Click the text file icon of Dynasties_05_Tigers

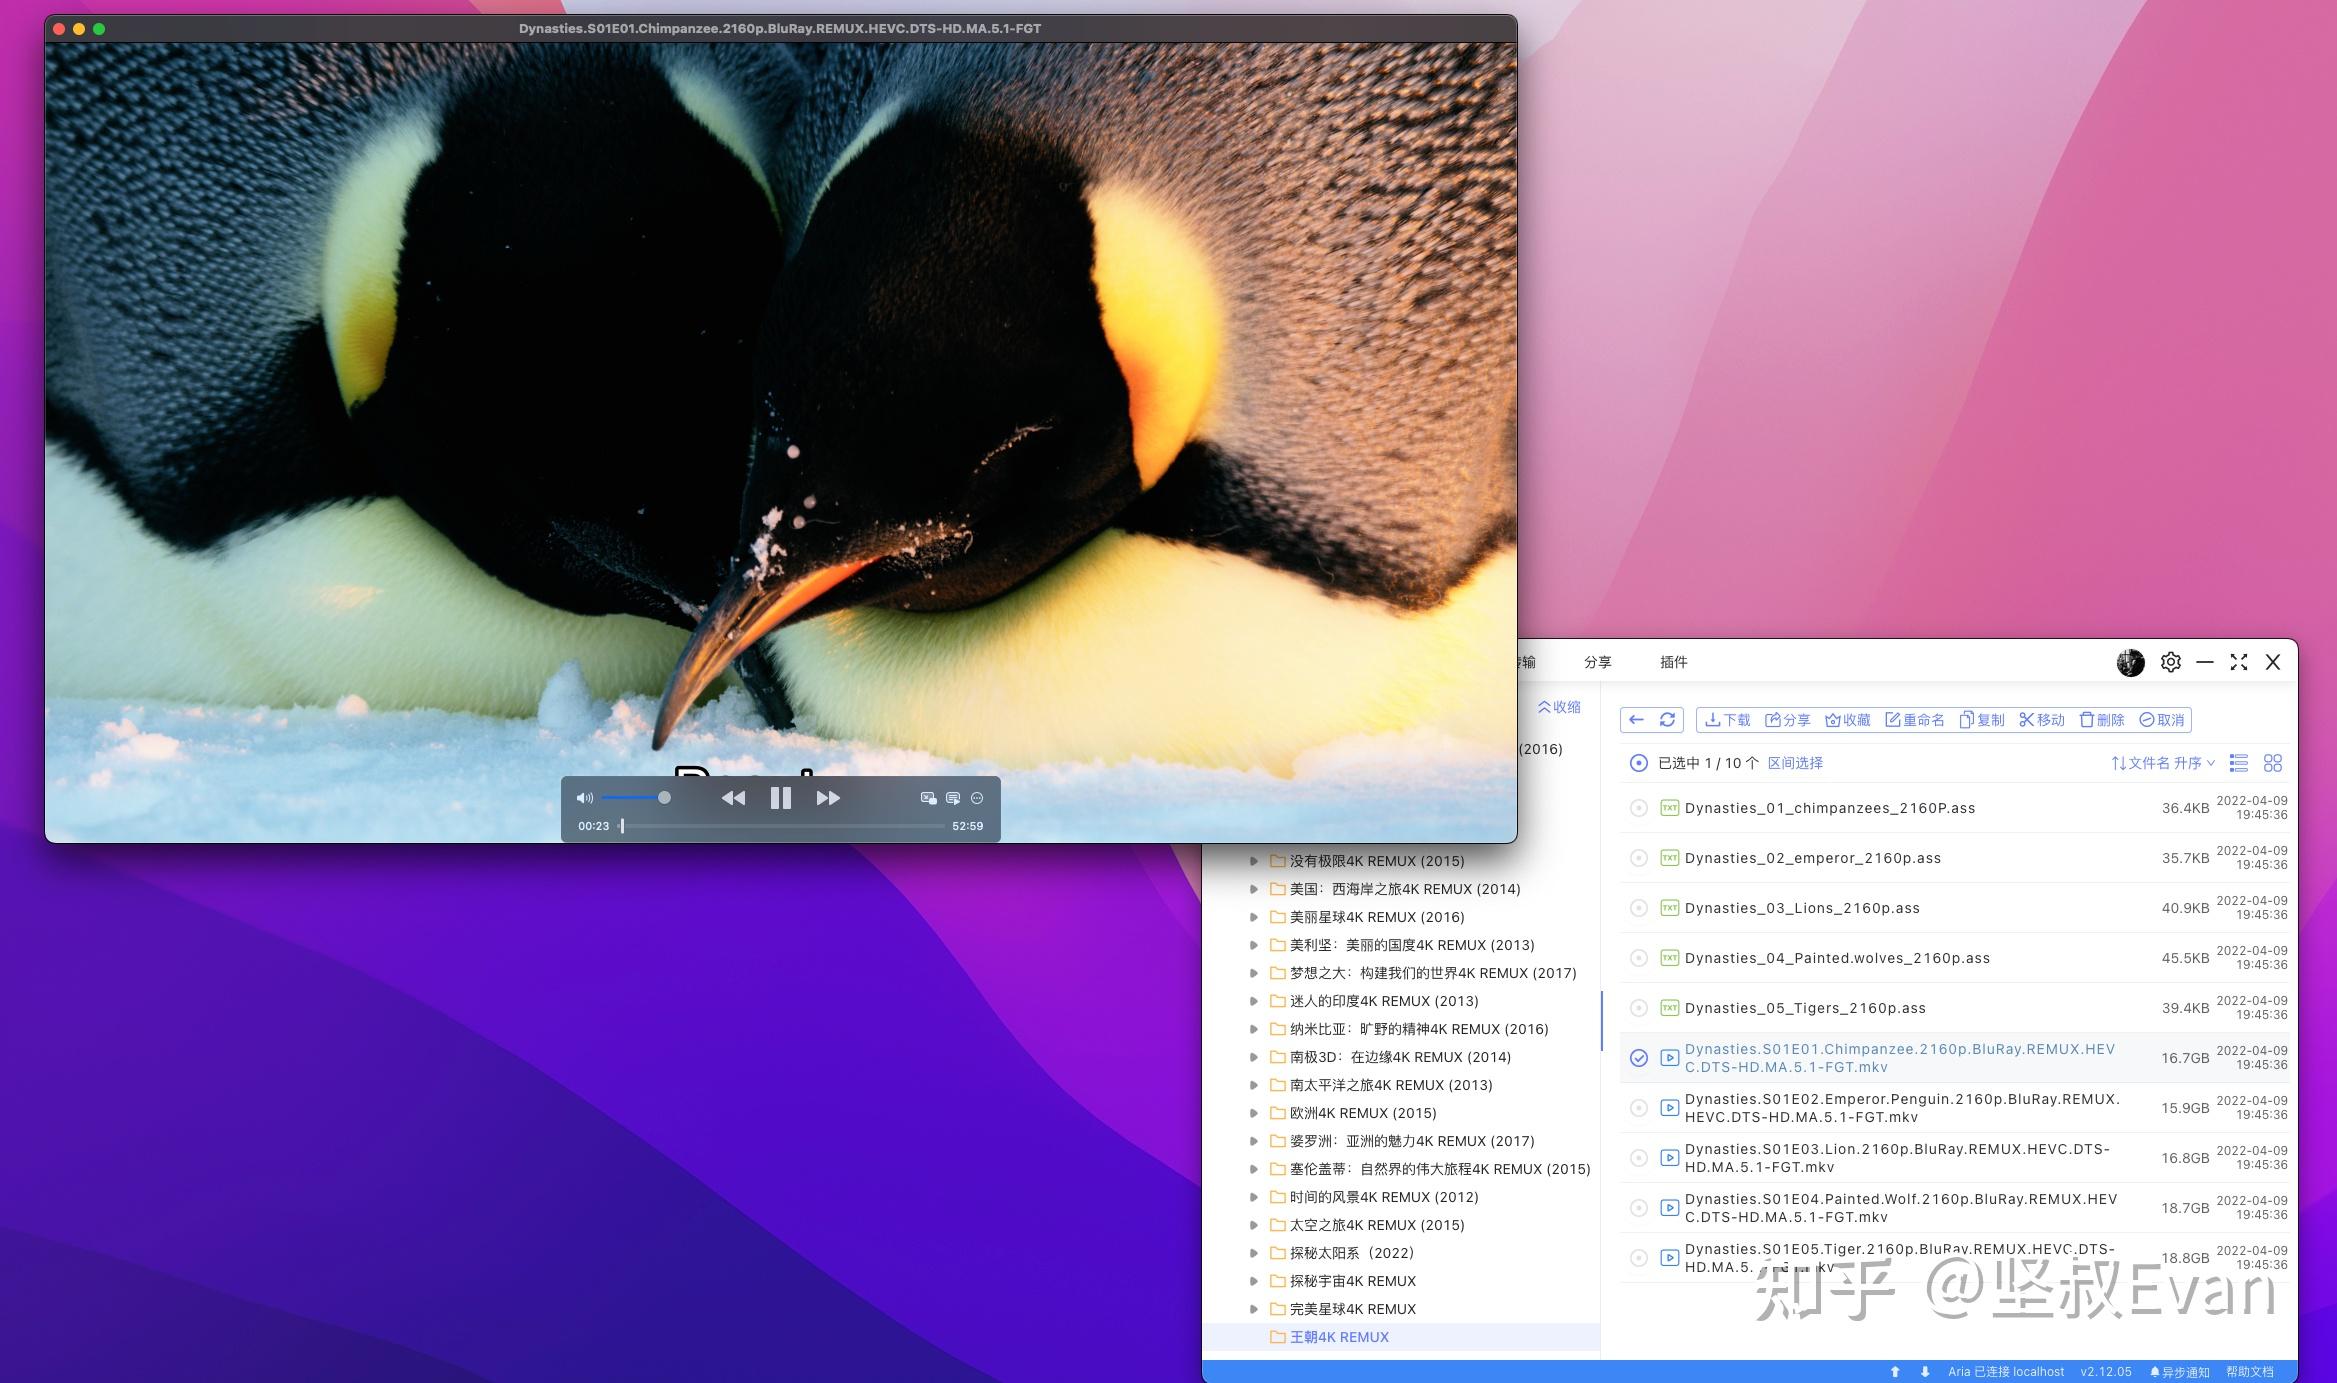point(1669,1008)
